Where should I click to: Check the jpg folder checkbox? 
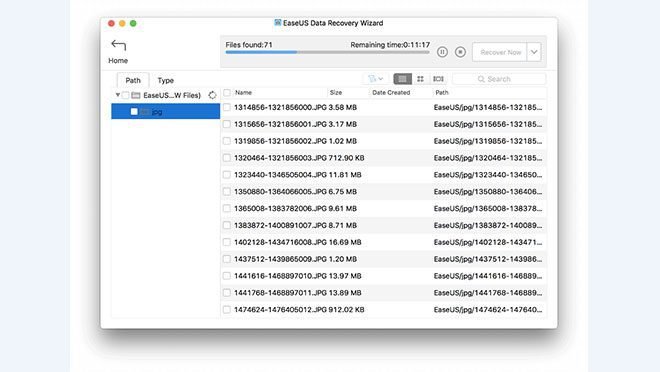pos(134,112)
